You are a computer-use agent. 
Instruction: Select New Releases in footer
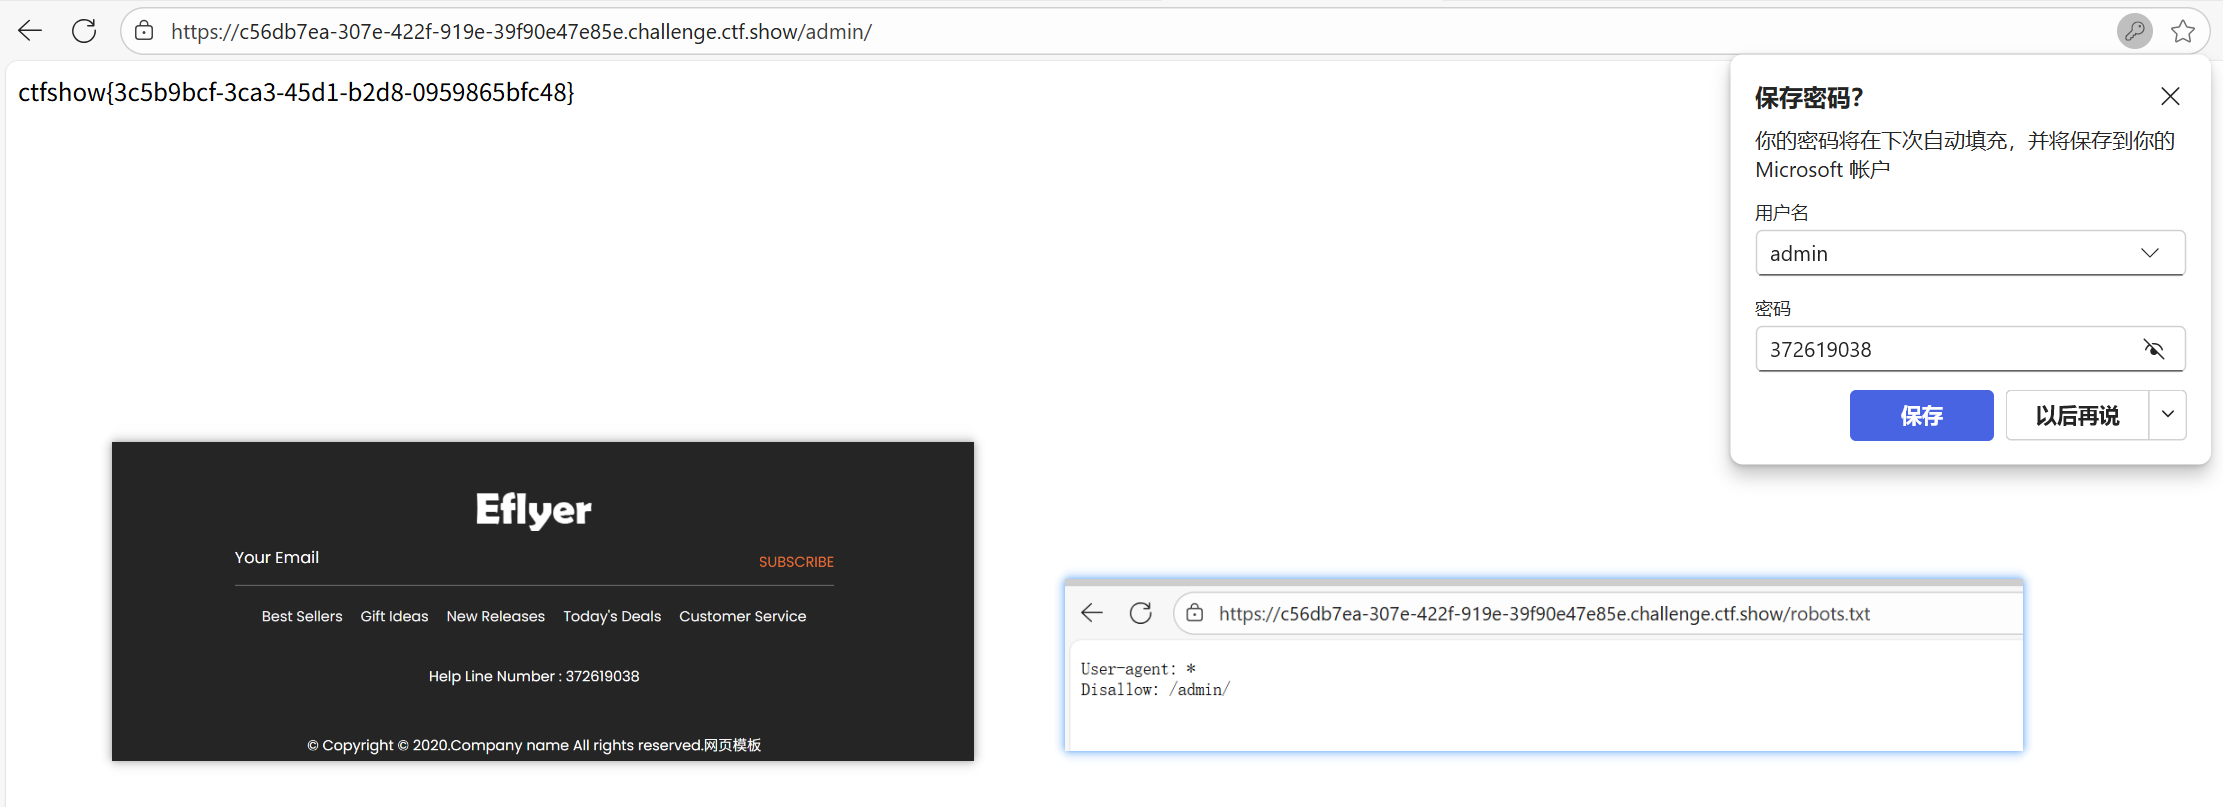coord(495,616)
